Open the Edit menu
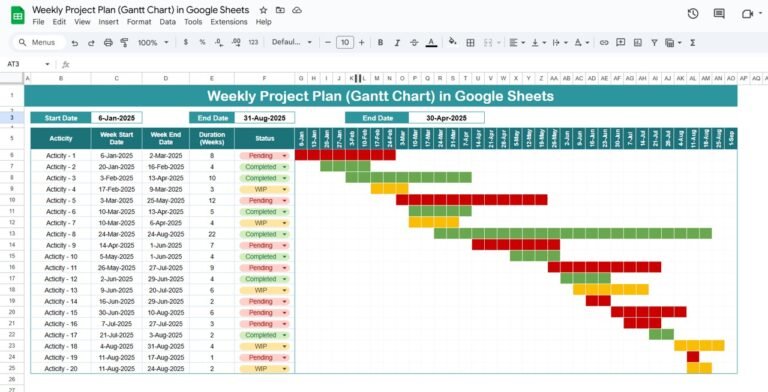Screen dimensions: 768x392 pyautogui.click(x=59, y=22)
